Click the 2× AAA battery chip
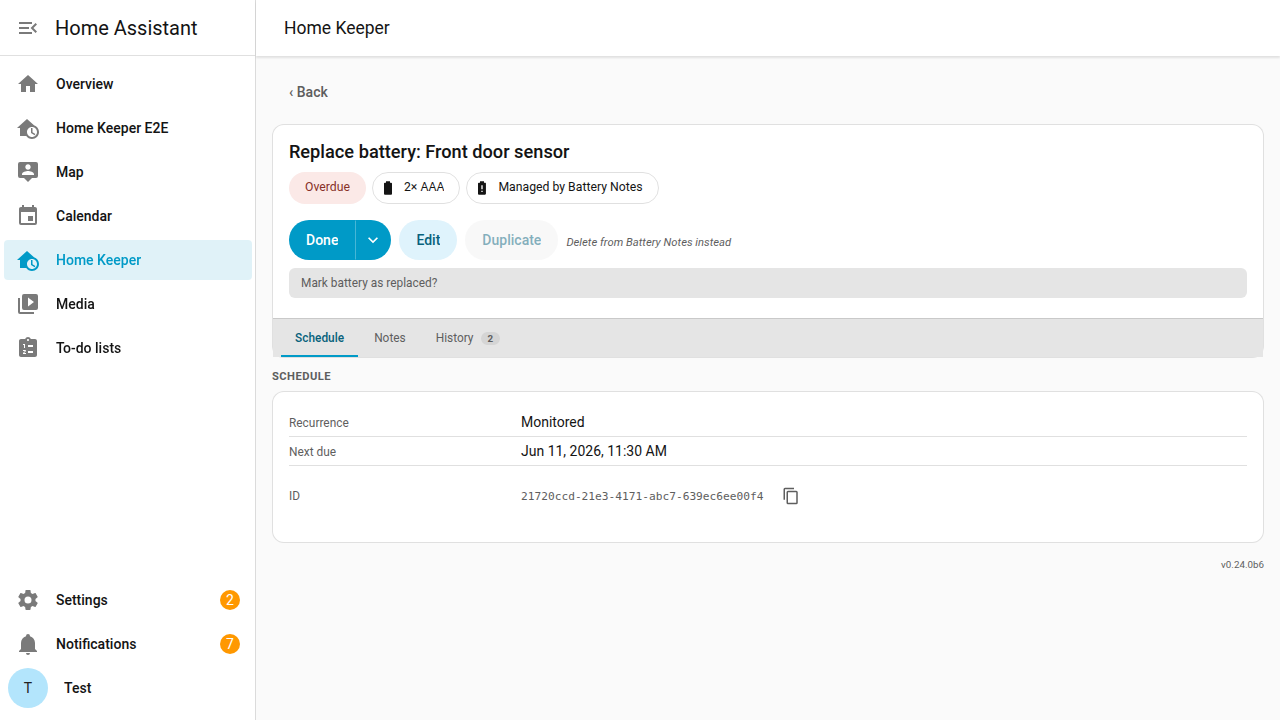The height and width of the screenshot is (720, 1280). pyautogui.click(x=416, y=188)
